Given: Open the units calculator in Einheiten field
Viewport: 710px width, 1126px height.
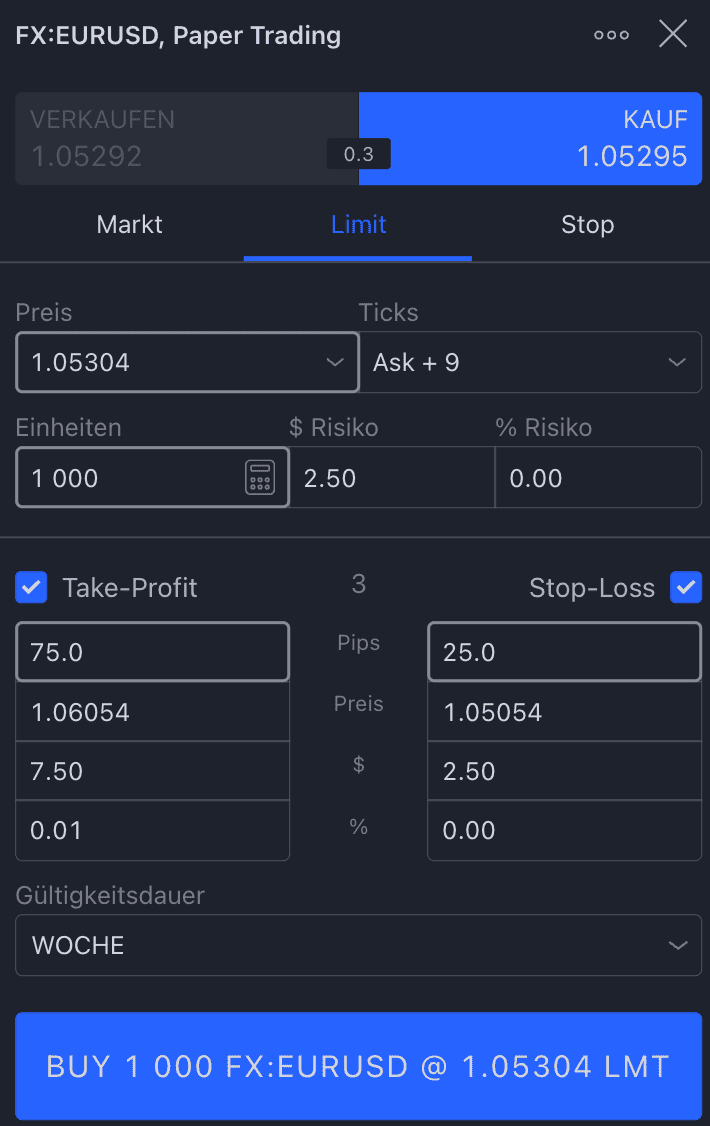Looking at the screenshot, I should pos(261,478).
